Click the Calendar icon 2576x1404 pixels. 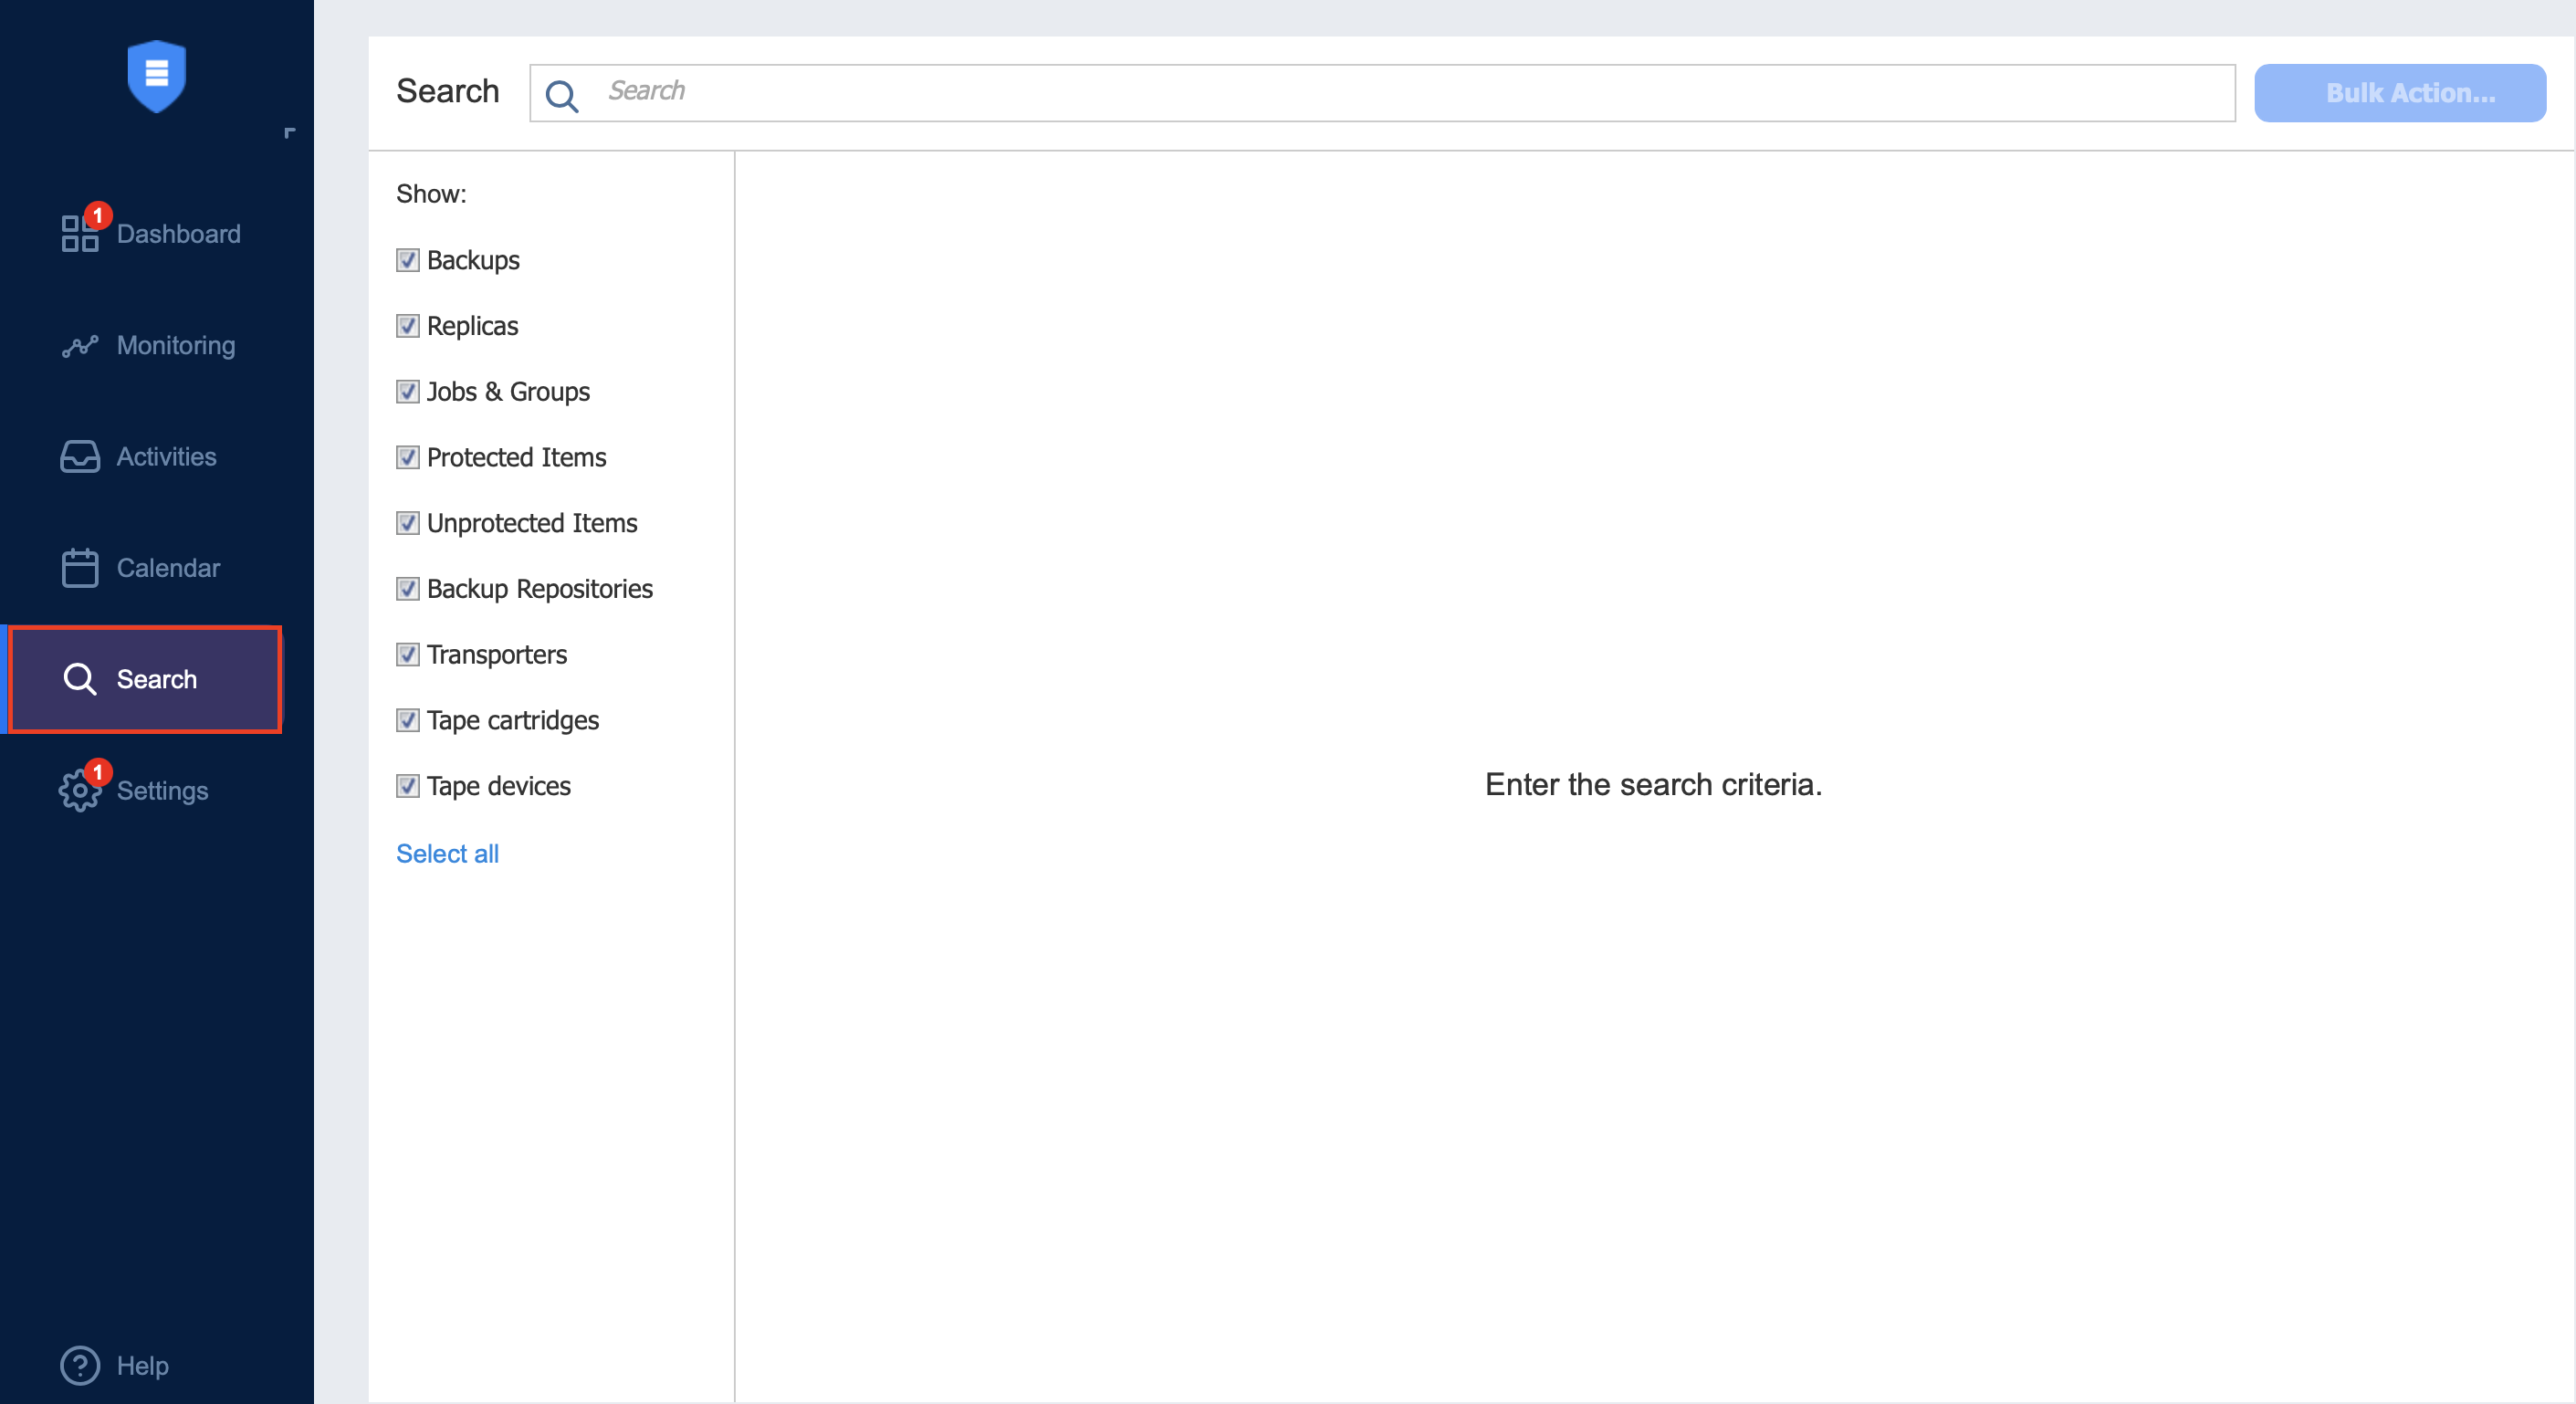[80, 568]
